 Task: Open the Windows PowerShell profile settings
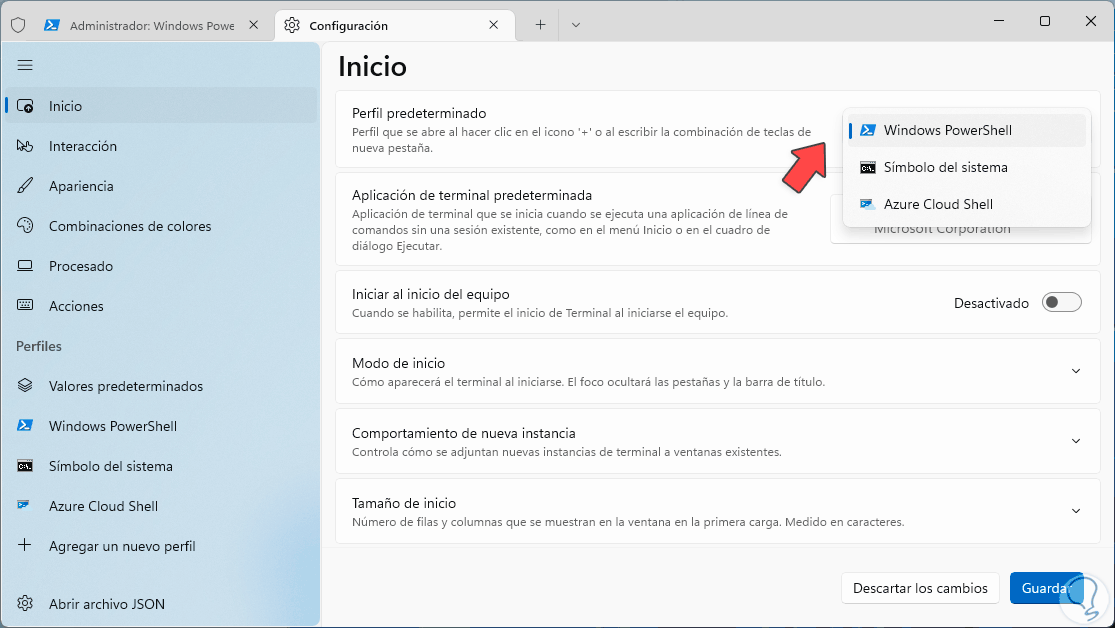click(161, 426)
